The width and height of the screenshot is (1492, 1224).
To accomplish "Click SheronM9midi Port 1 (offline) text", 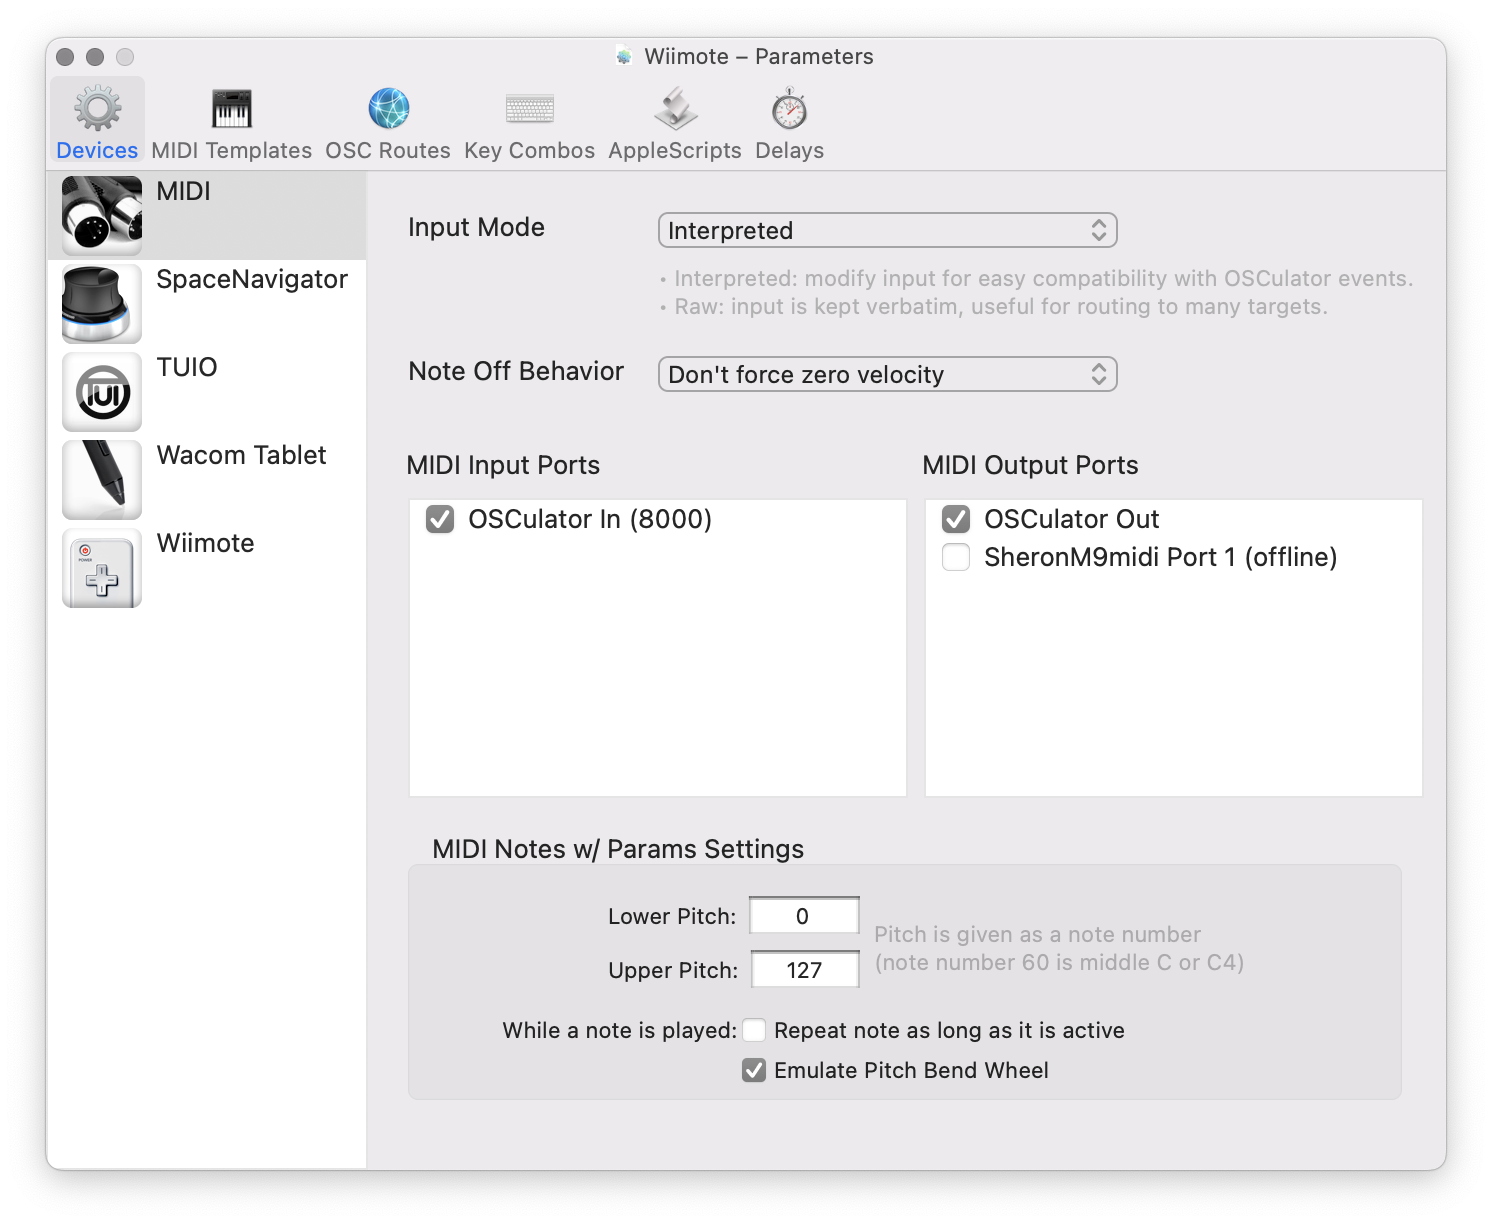I will click(x=1160, y=557).
